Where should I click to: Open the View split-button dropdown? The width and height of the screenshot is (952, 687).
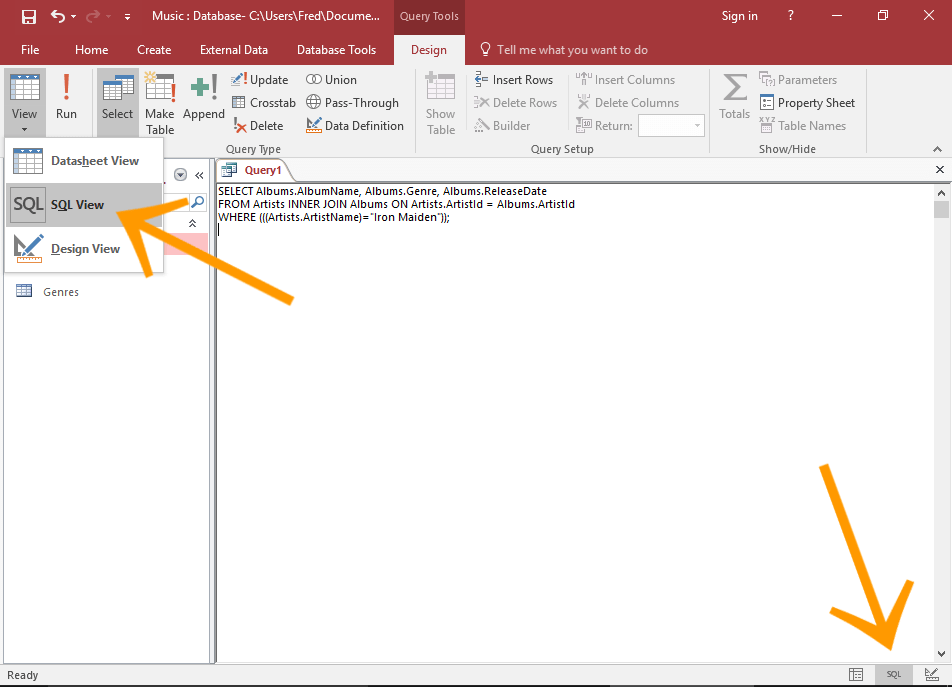click(x=24, y=131)
